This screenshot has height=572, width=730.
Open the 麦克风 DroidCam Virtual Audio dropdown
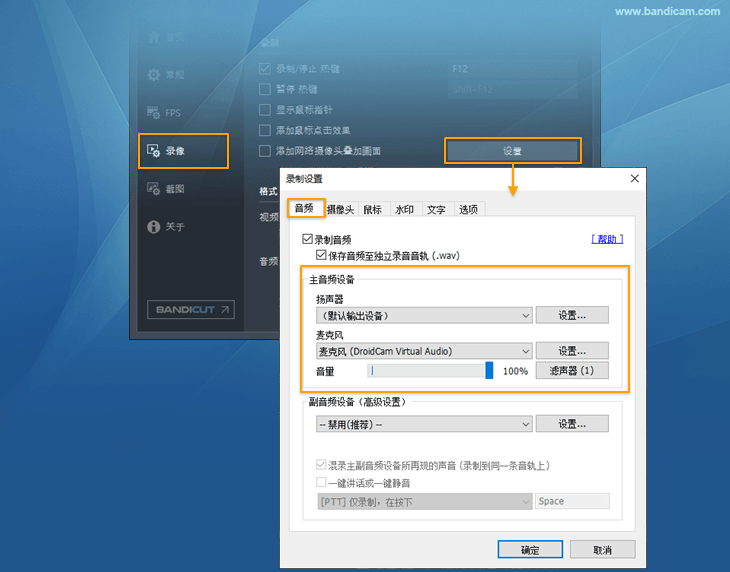pyautogui.click(x=424, y=351)
